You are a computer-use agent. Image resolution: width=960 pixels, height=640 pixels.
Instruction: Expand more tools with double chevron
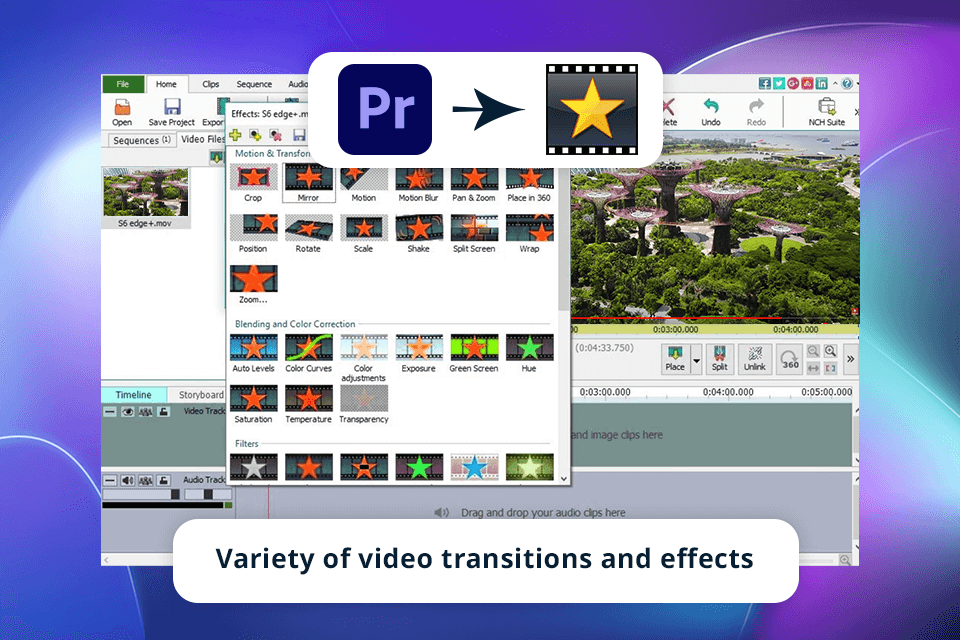pyautogui.click(x=850, y=360)
